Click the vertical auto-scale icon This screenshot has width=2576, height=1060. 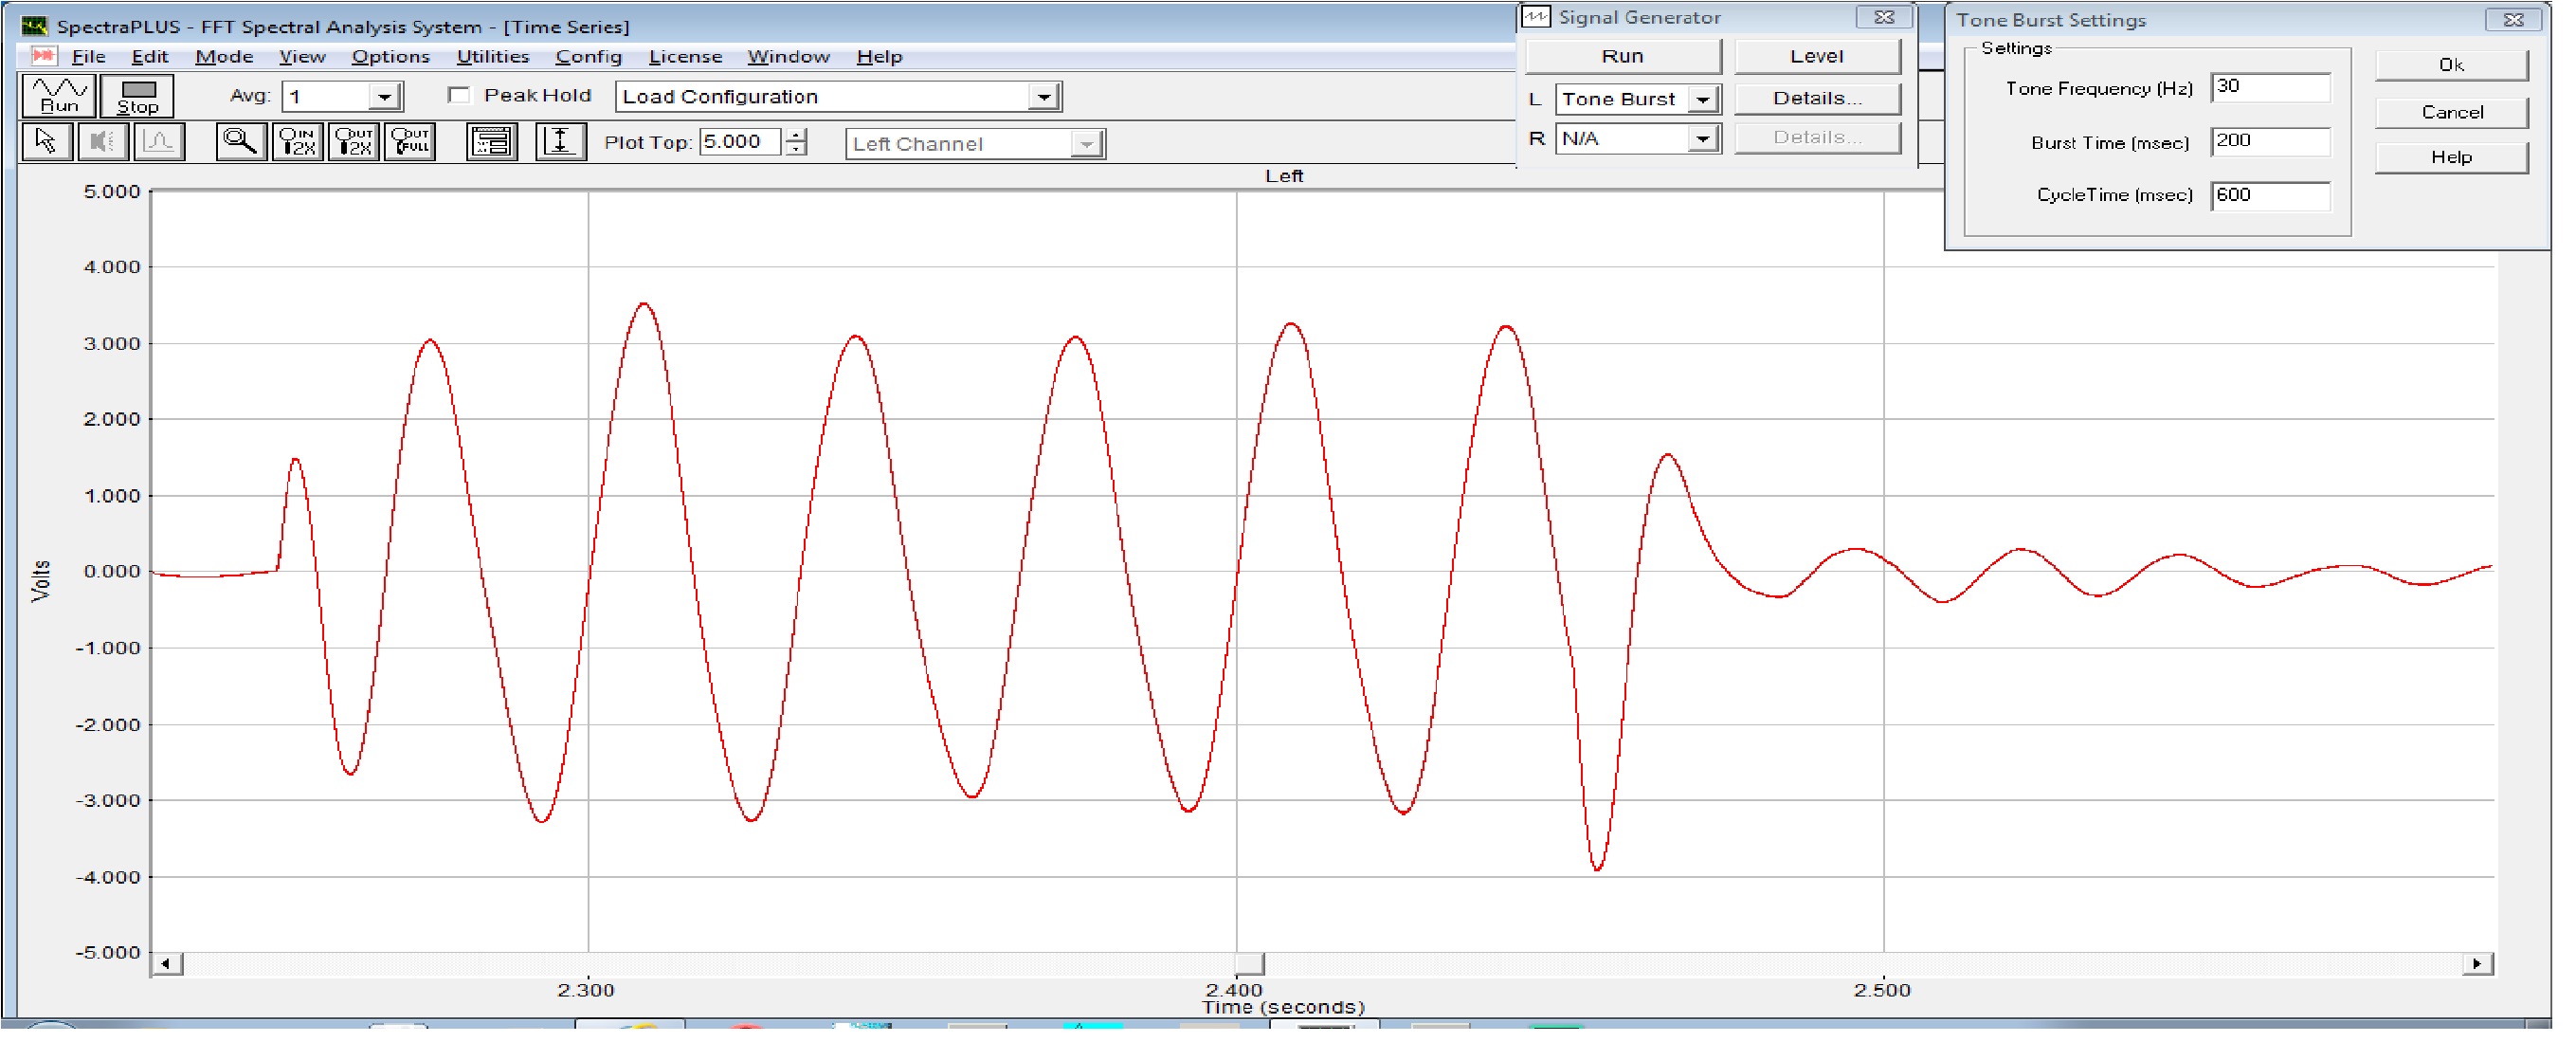pyautogui.click(x=562, y=142)
